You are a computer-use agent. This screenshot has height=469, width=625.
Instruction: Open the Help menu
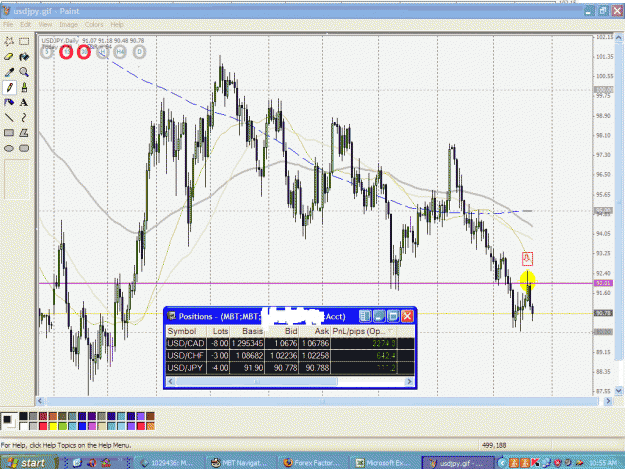tap(117, 24)
